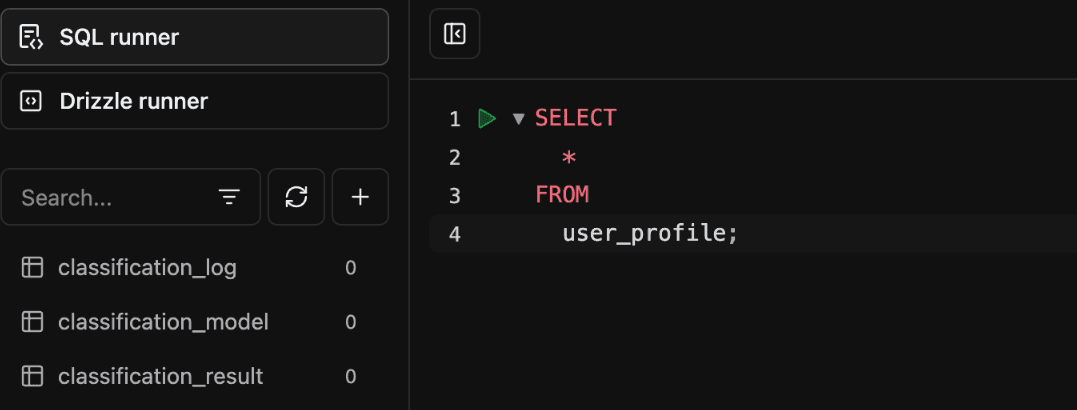
Task: Collapse the sidebar panel icon
Action: (x=455, y=34)
